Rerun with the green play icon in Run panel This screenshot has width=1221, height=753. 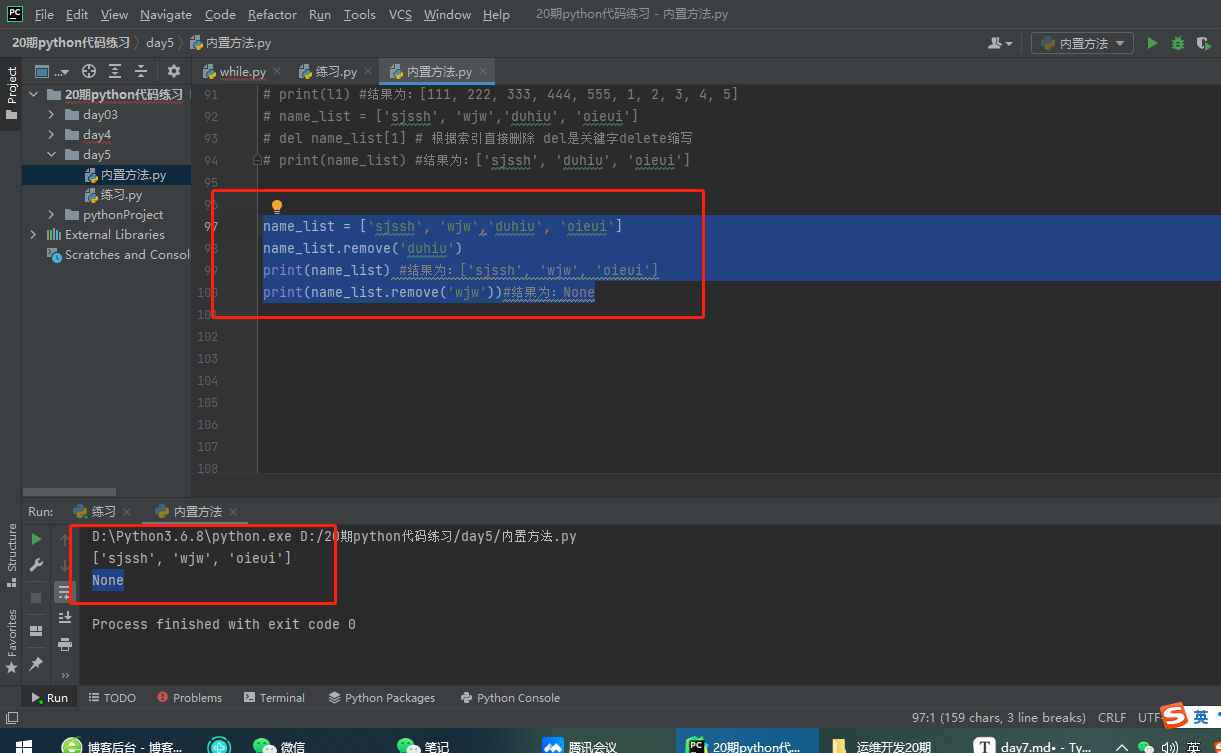tap(36, 539)
